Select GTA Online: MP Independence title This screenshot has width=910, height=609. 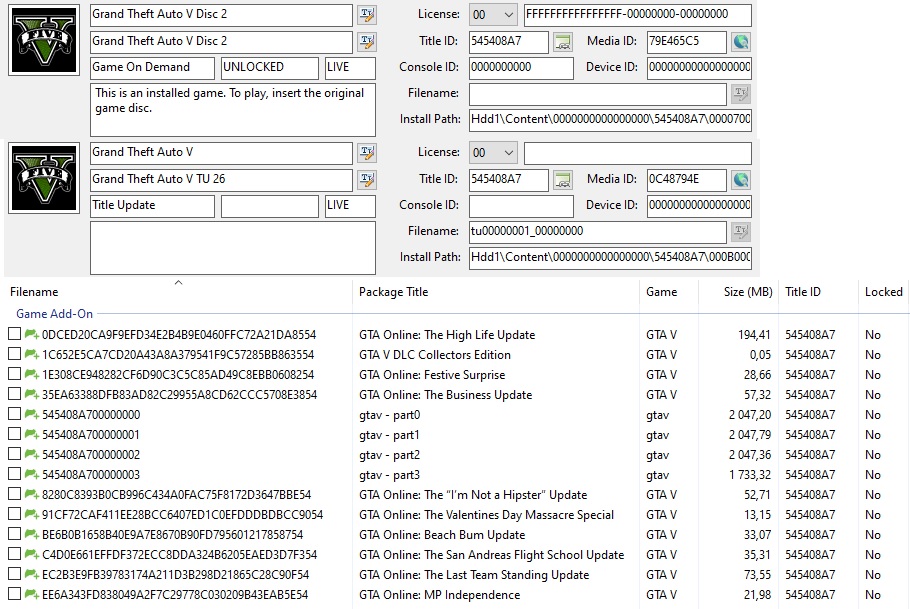tap(439, 595)
